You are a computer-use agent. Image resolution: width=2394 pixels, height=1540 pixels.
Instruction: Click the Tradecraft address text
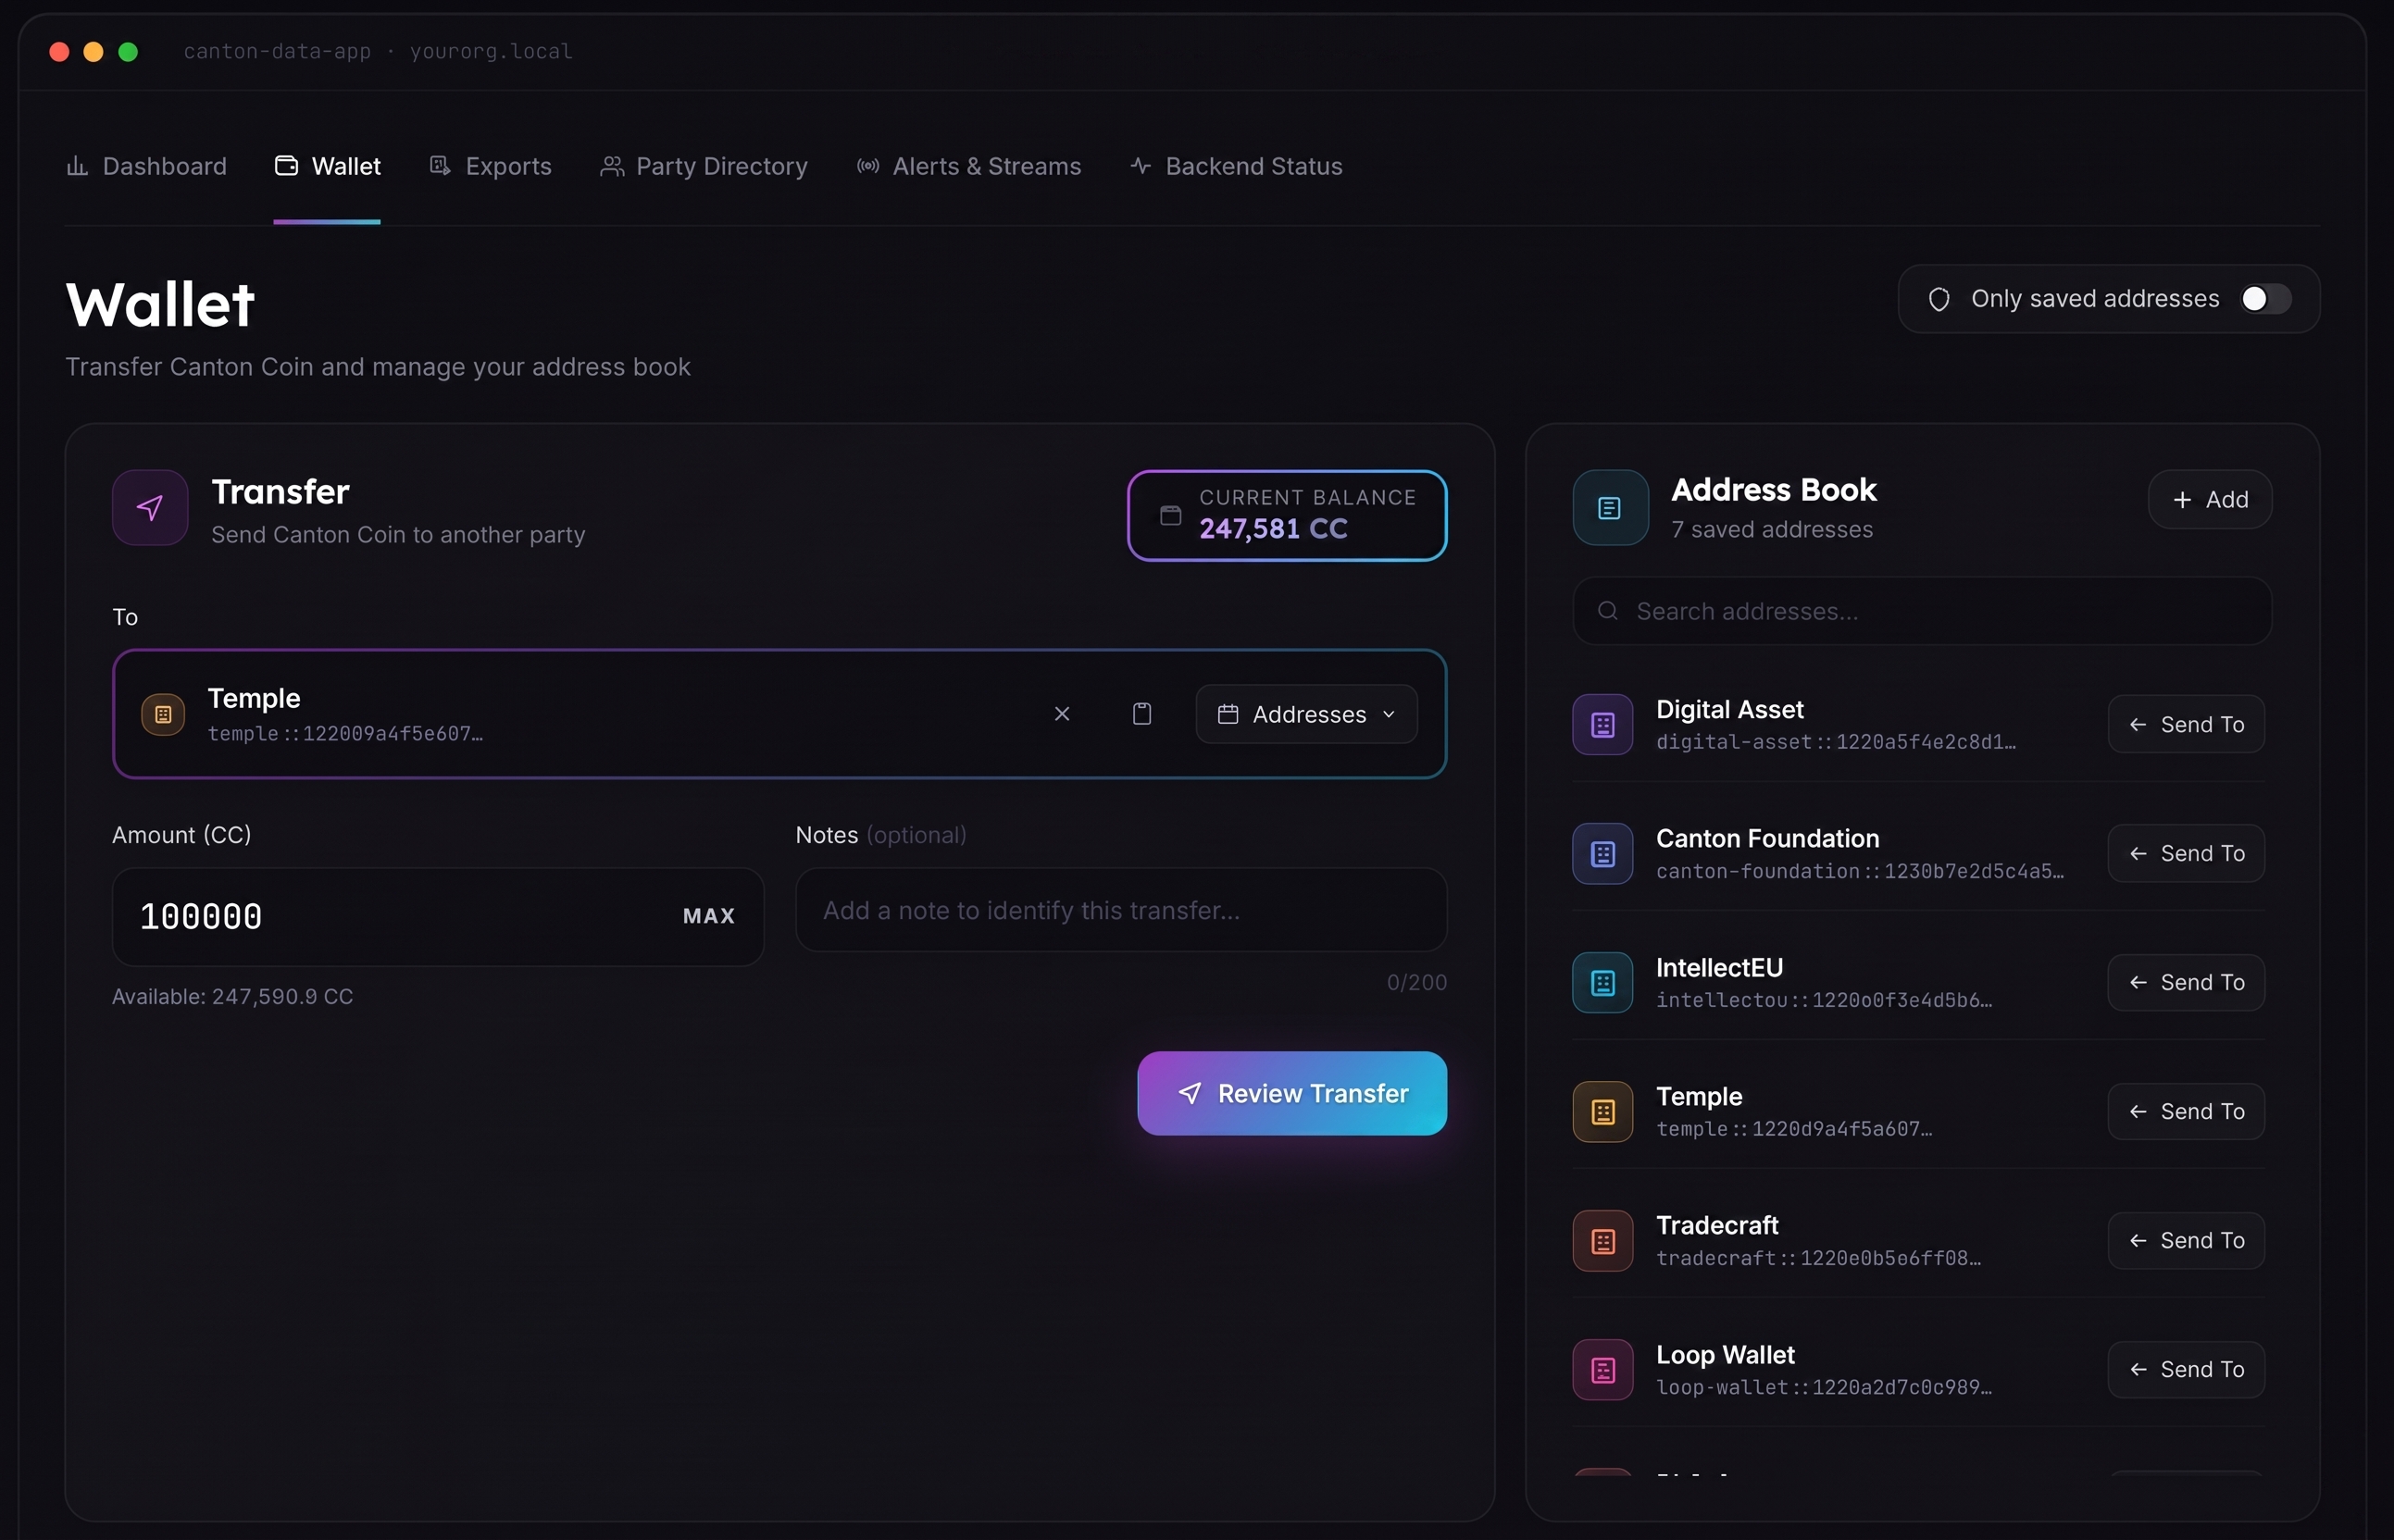(x=1818, y=1258)
